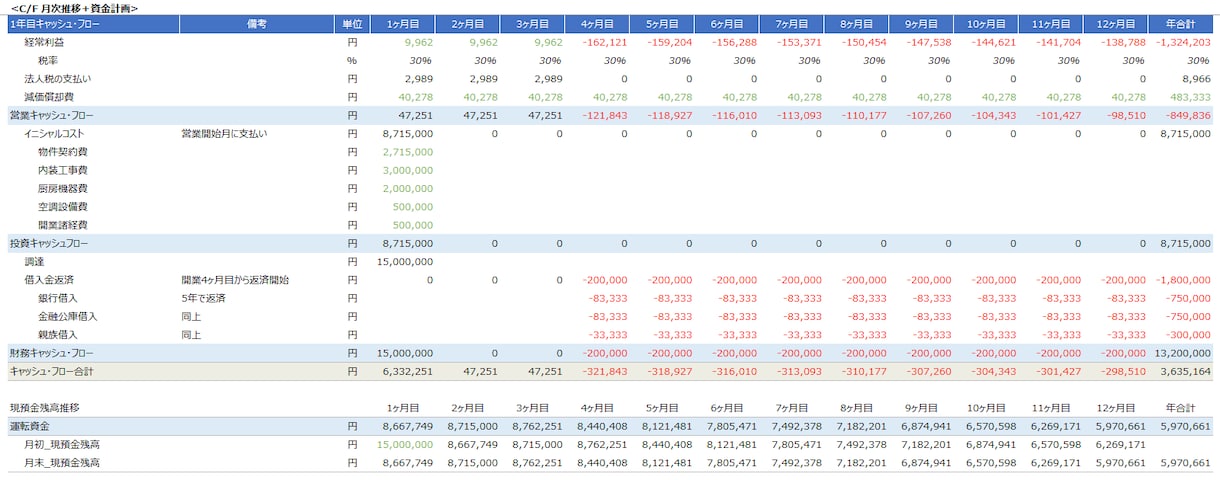Click the value 3,000,000 for 内装工事費
This screenshot has width=1220, height=480.
407,170
